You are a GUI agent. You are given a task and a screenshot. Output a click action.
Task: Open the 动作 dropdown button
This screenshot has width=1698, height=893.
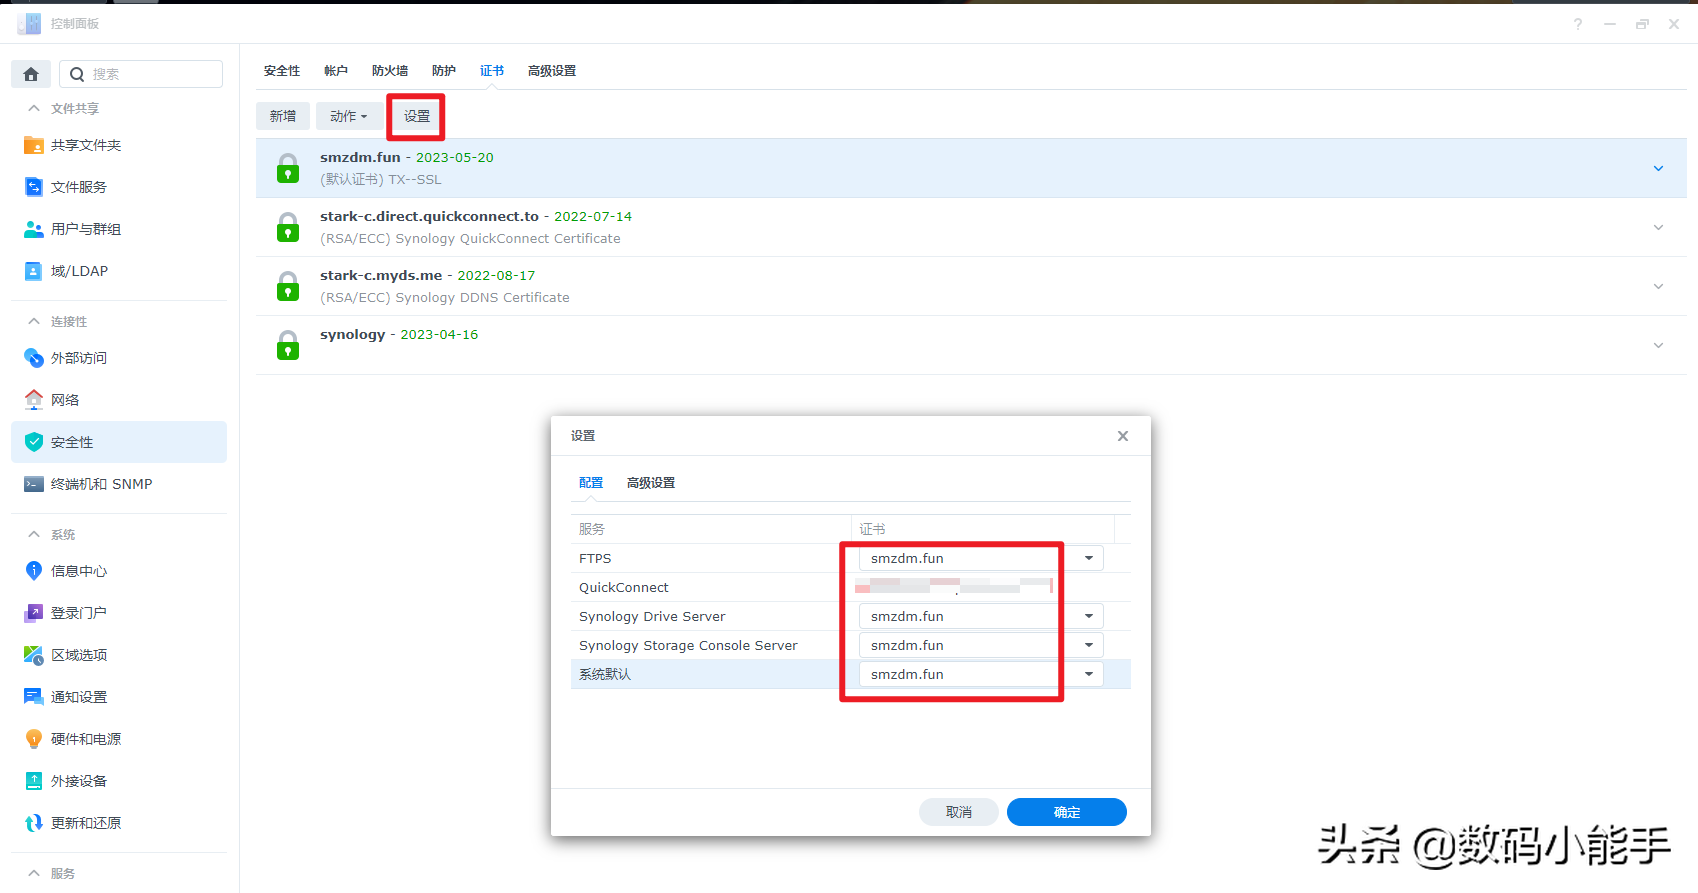349,116
